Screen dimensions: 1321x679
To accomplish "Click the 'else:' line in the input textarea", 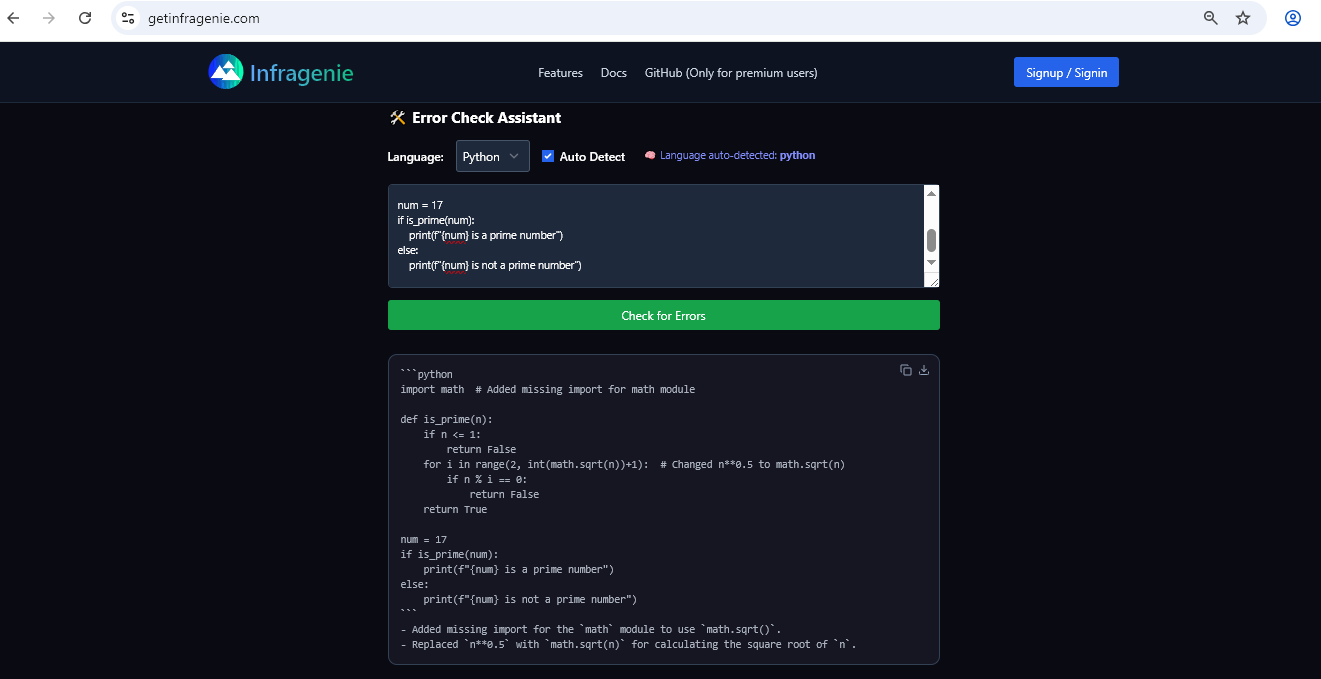I will point(408,250).
